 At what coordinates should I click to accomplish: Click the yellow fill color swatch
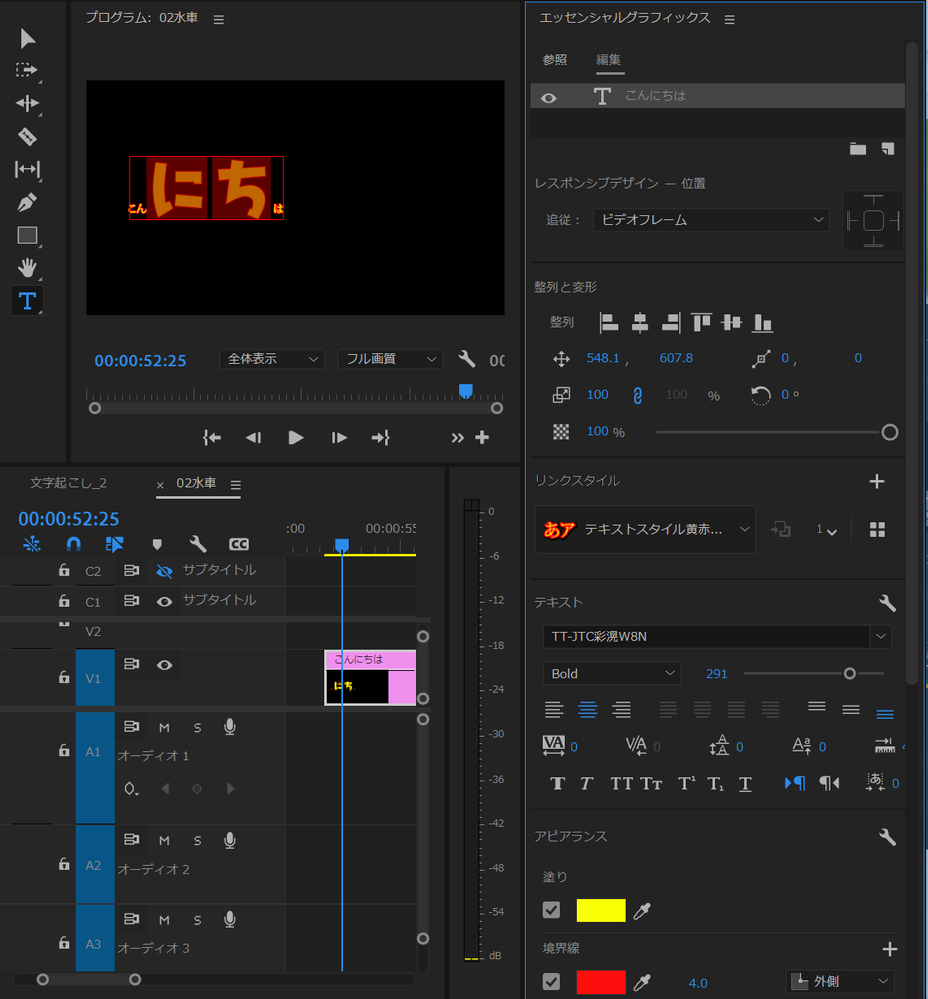pos(600,910)
